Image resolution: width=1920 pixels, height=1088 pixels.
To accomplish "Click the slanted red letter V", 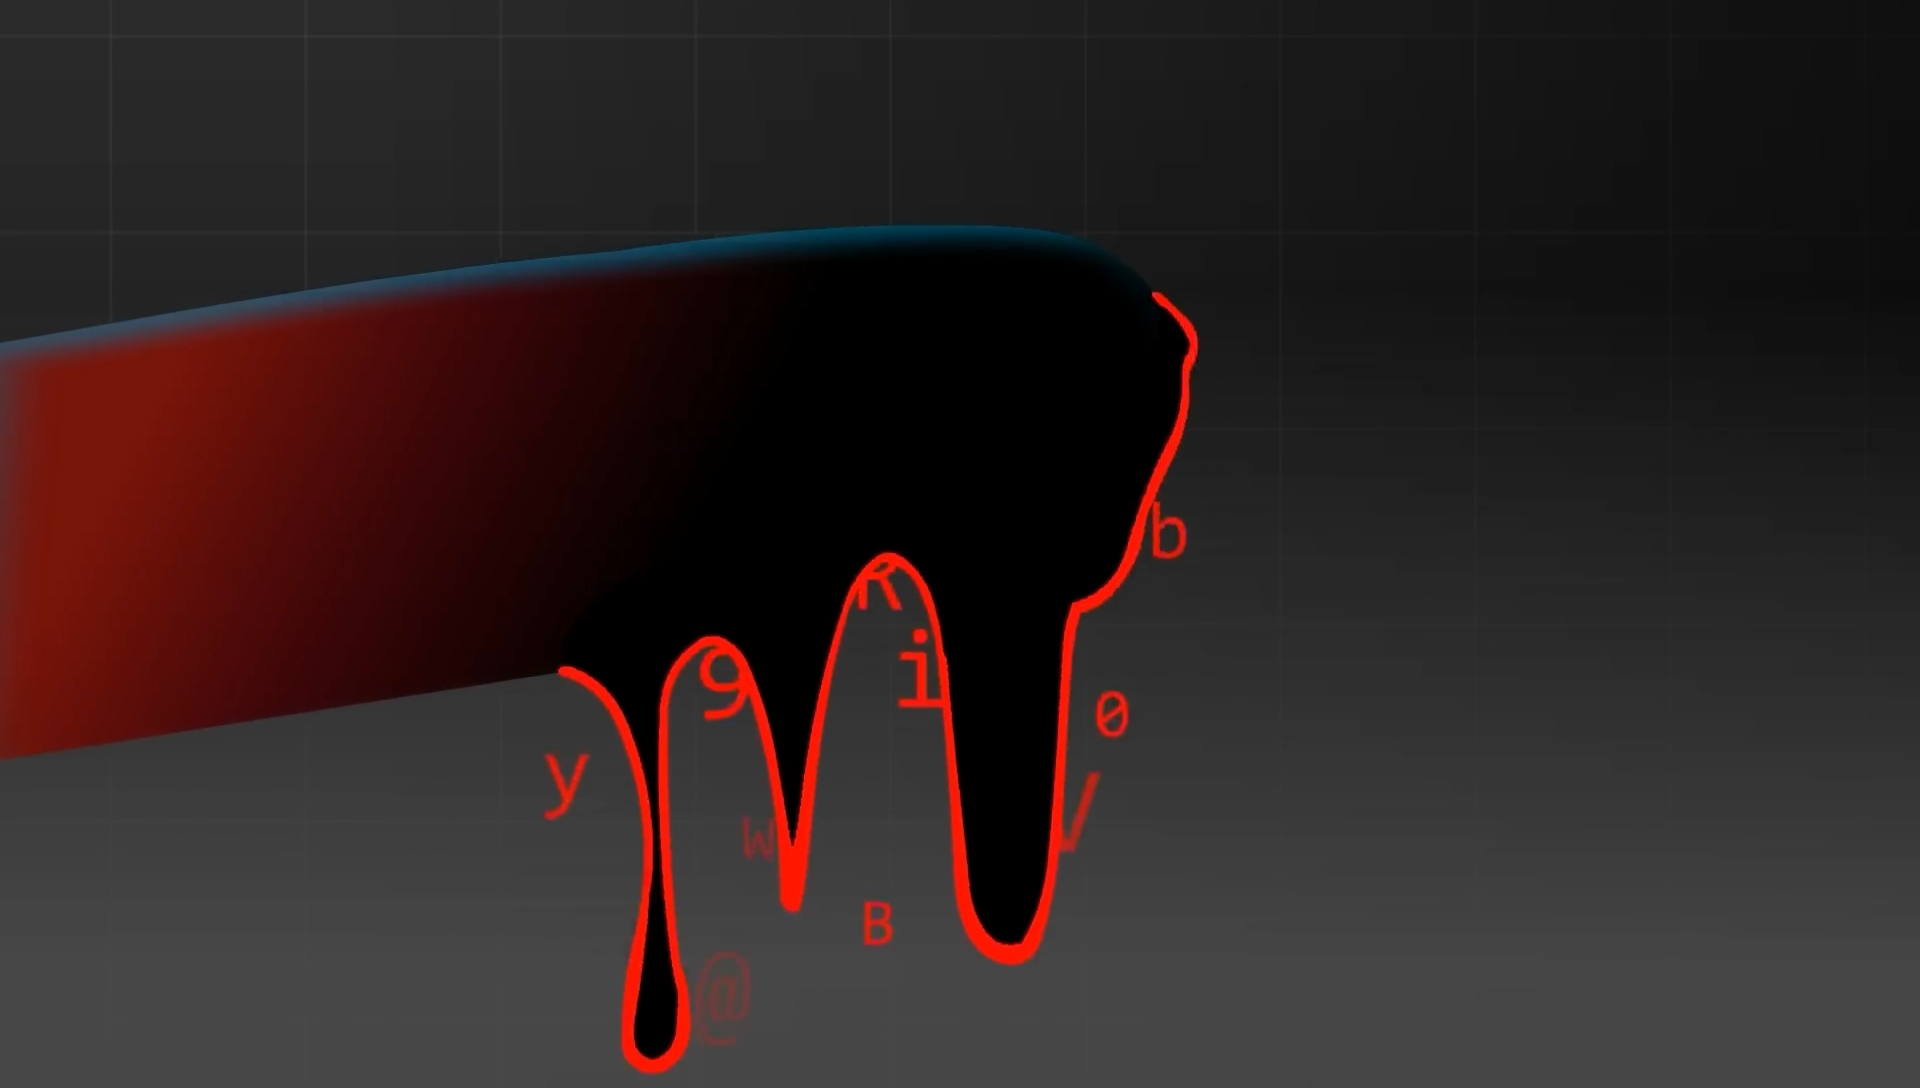I will (x=1079, y=812).
